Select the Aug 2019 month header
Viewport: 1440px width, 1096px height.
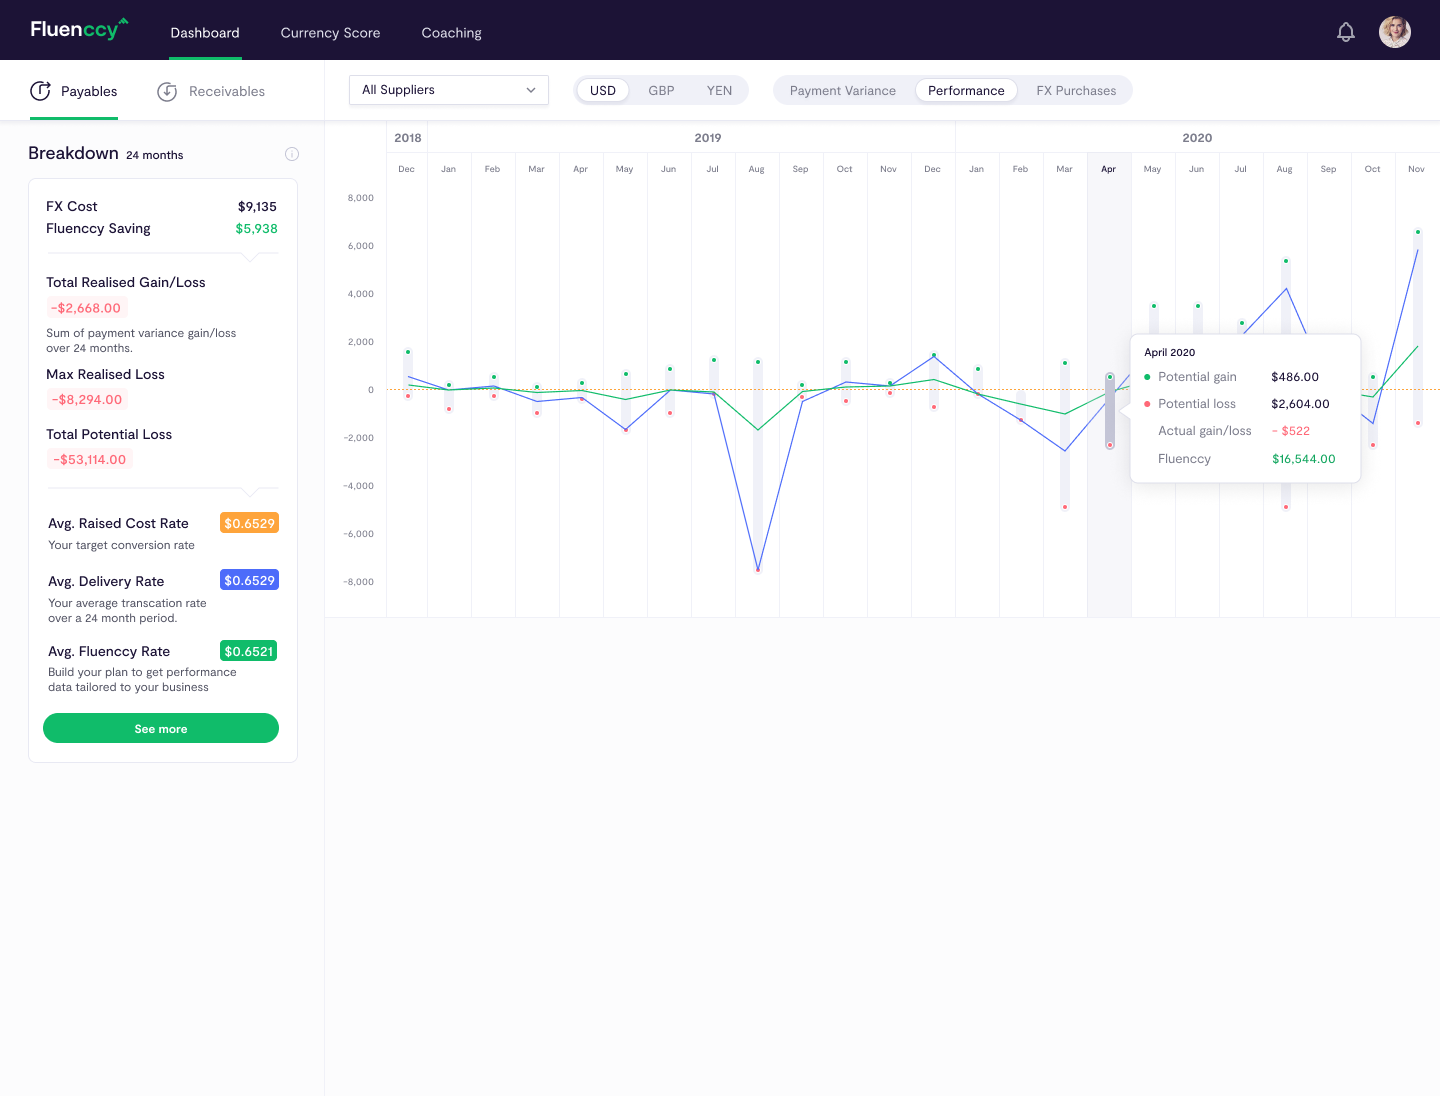pos(757,169)
